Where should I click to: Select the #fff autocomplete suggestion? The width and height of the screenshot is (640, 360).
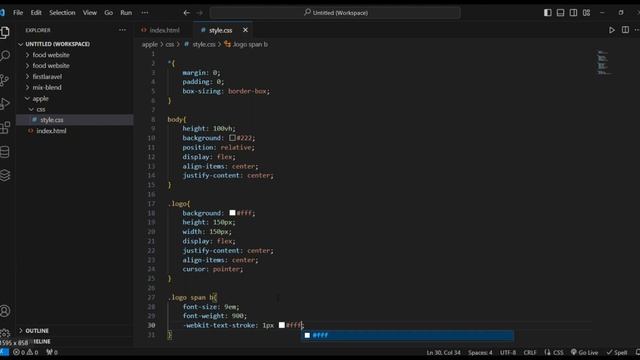[x=407, y=336]
